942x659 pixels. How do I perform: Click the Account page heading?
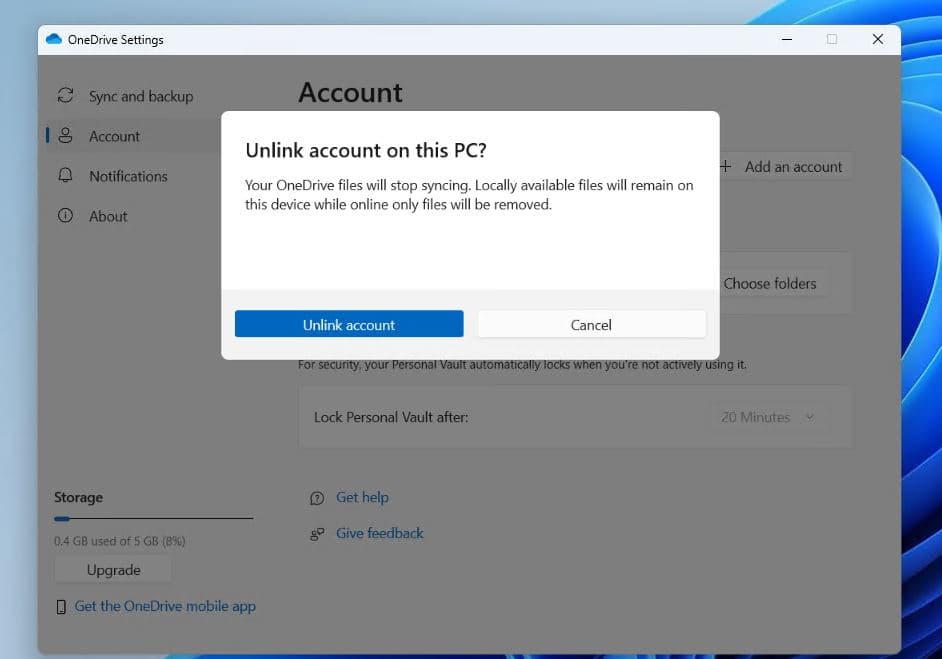351,93
